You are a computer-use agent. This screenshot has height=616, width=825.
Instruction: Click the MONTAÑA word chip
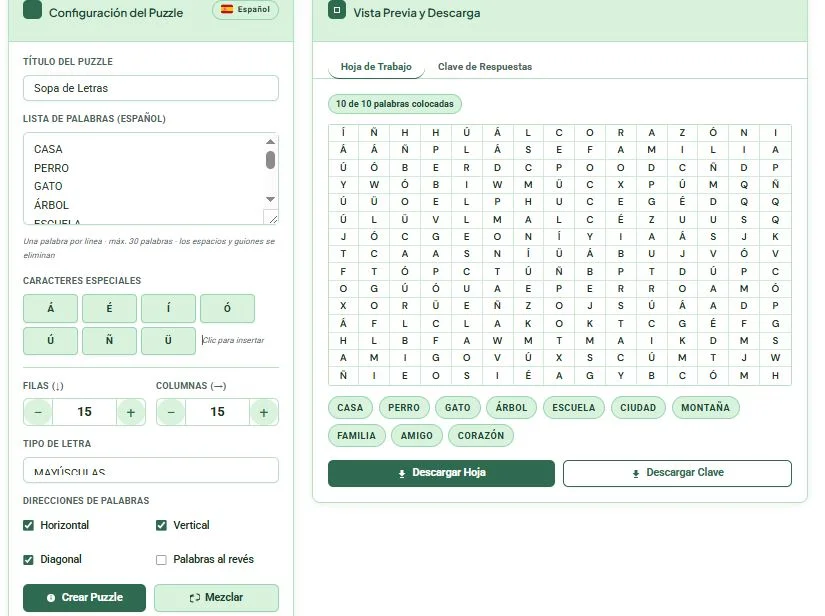[706, 407]
